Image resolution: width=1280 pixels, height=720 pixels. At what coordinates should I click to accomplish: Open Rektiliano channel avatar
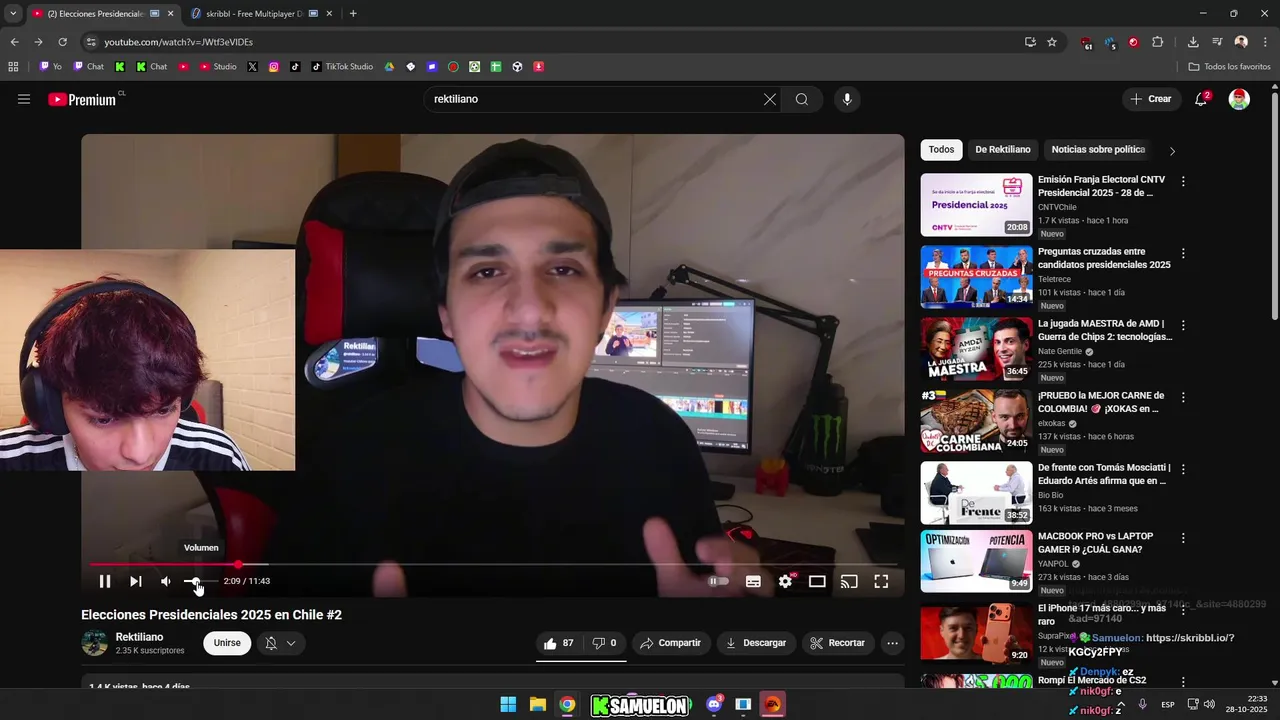pyautogui.click(x=94, y=643)
